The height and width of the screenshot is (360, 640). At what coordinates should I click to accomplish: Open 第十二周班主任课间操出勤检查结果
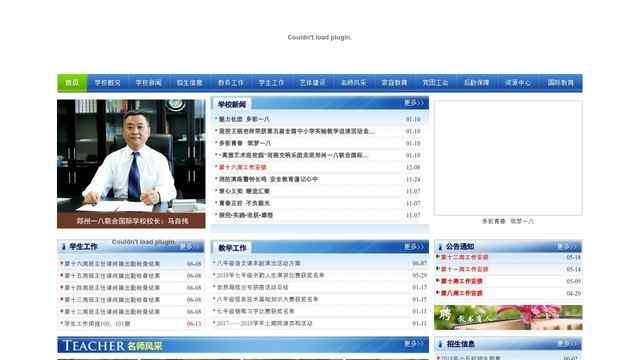tap(112, 311)
